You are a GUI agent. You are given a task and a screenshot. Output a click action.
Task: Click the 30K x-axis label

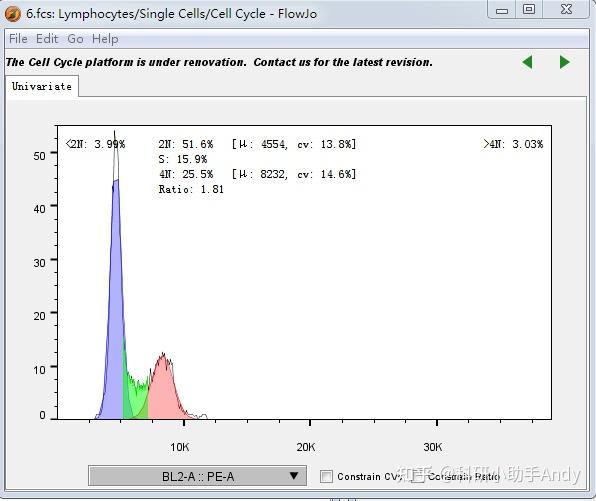(x=433, y=447)
